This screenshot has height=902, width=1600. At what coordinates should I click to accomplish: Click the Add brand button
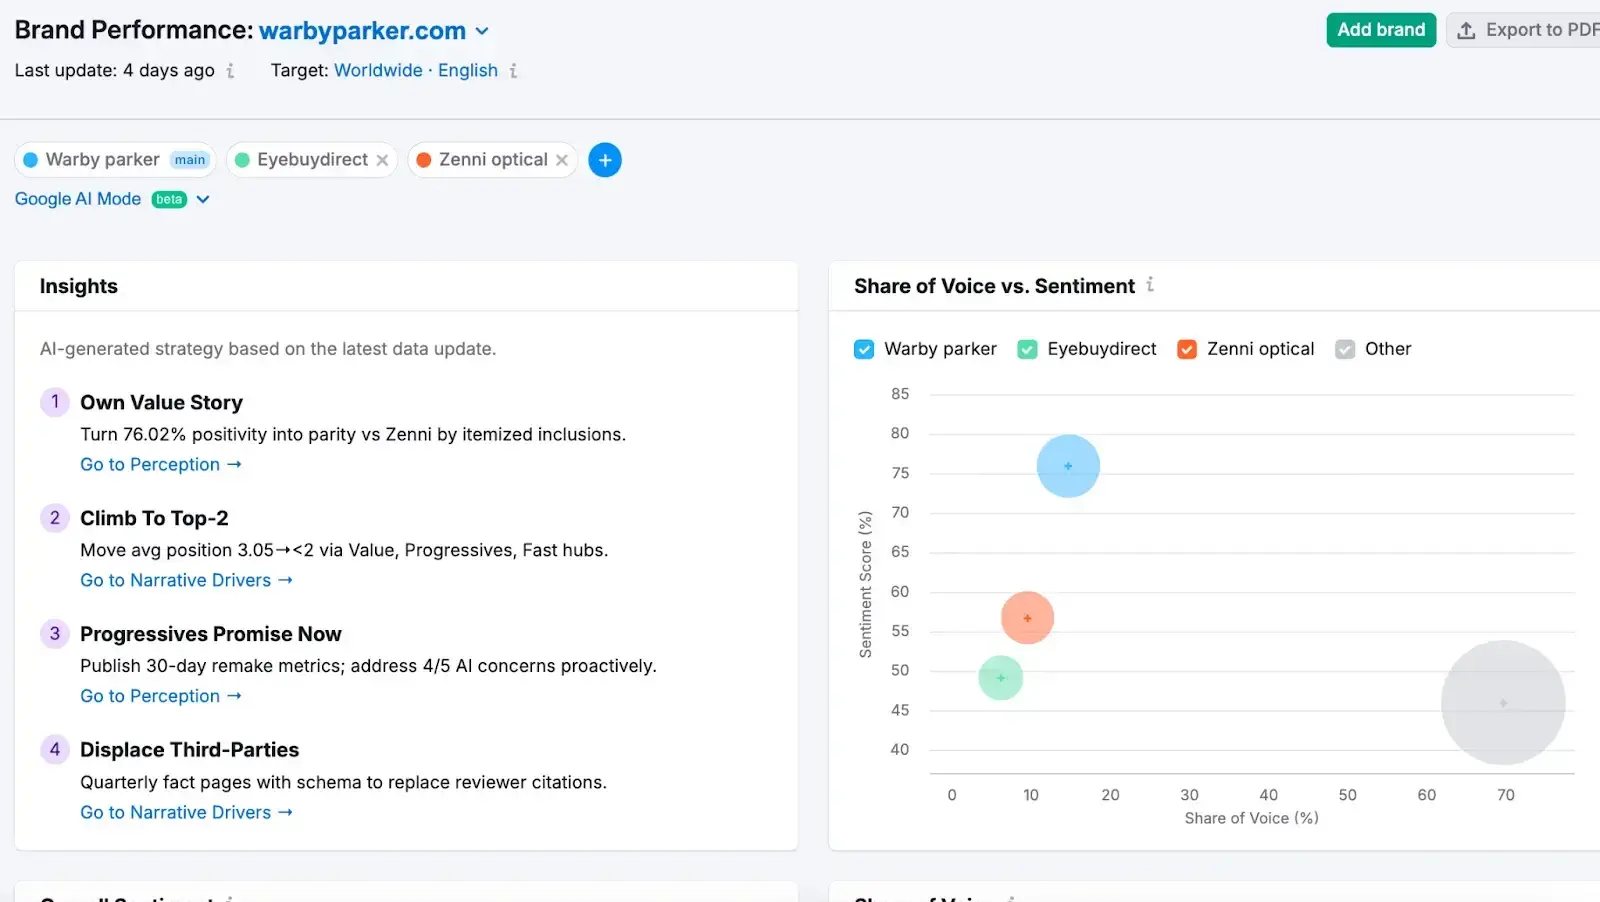click(1380, 29)
